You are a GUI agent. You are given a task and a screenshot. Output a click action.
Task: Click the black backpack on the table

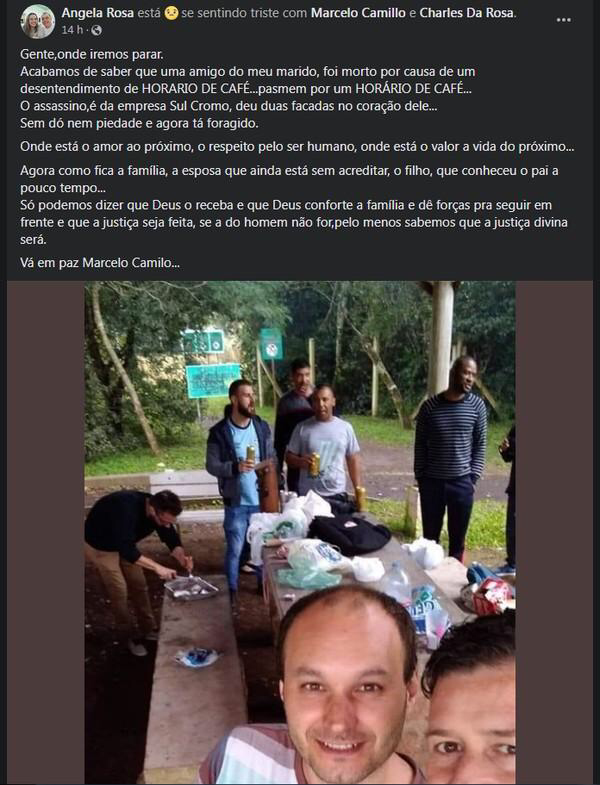click(349, 536)
